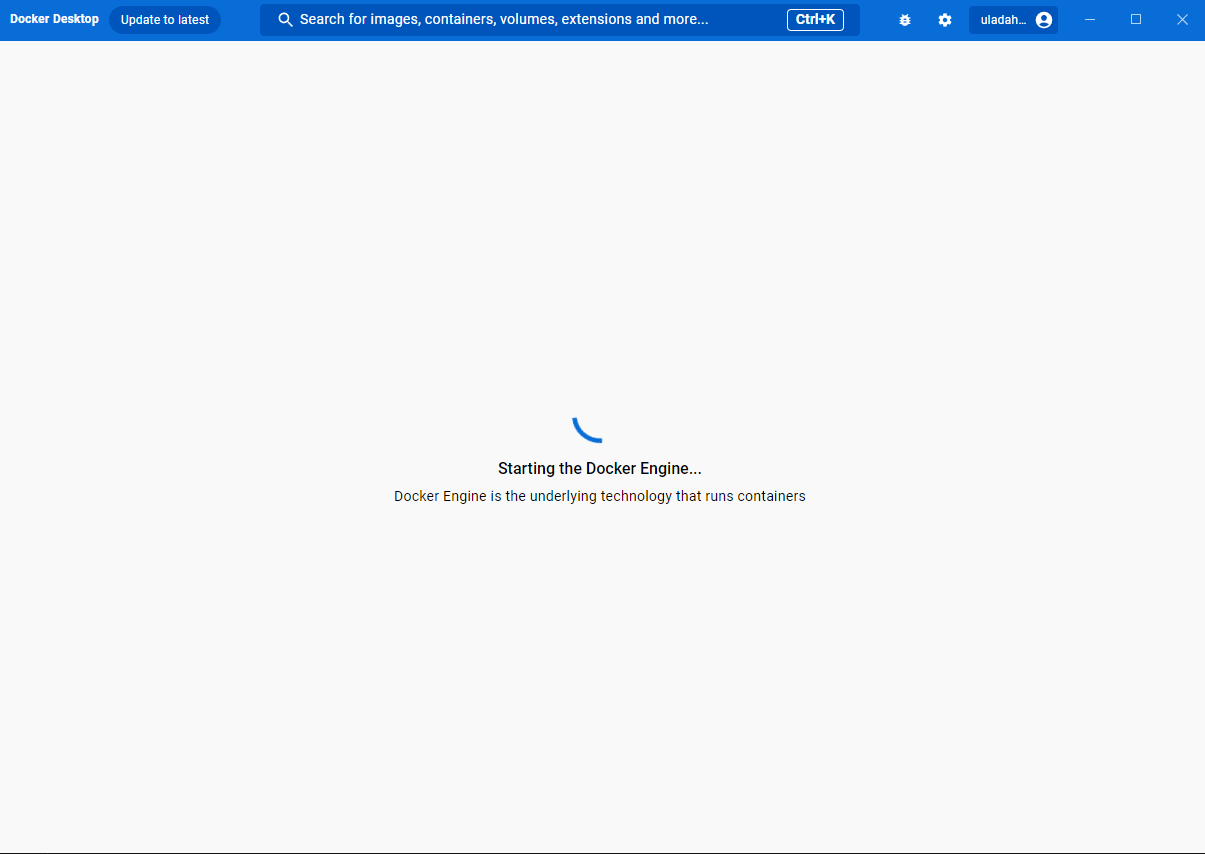Viewport: 1205px width, 854px height.
Task: Click the Docker Engine loading spinner
Action: [x=588, y=428]
